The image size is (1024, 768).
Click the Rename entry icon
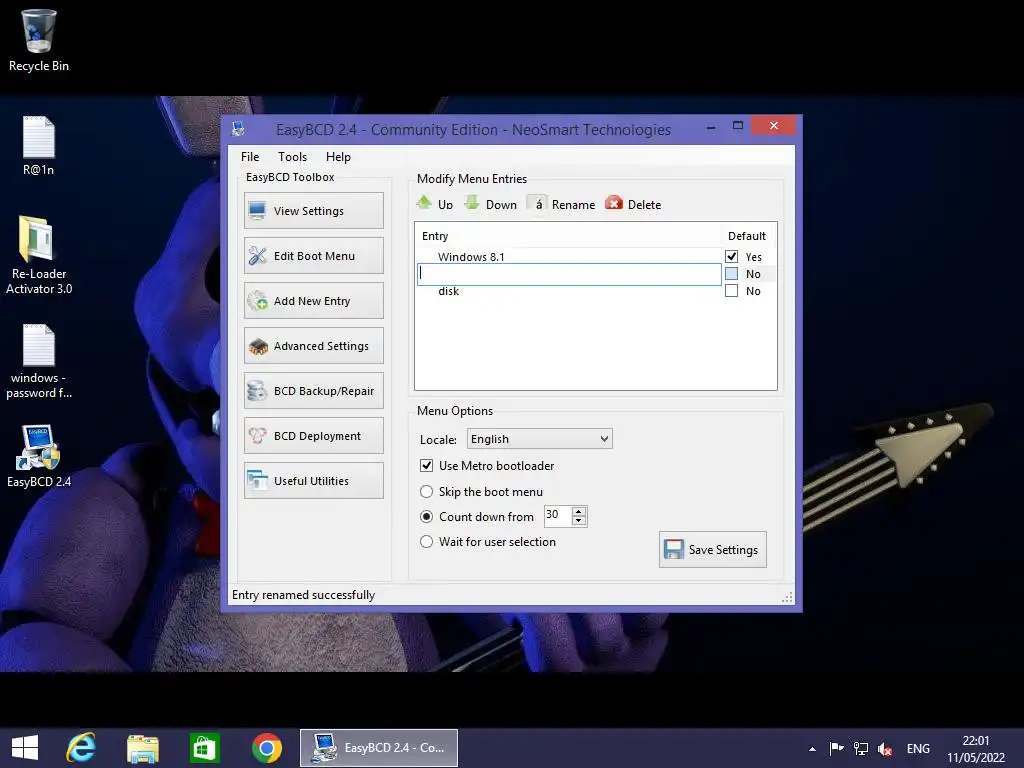click(x=537, y=204)
